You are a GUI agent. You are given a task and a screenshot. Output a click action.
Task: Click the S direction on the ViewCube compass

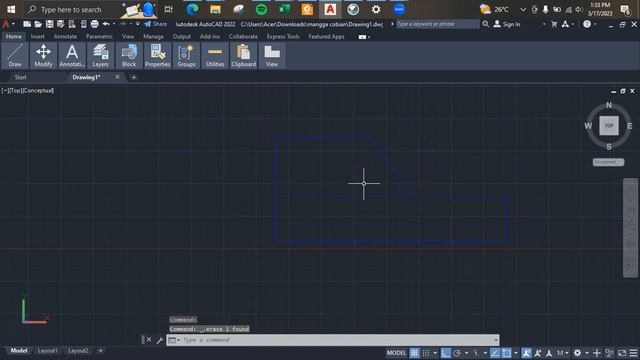[609, 147]
